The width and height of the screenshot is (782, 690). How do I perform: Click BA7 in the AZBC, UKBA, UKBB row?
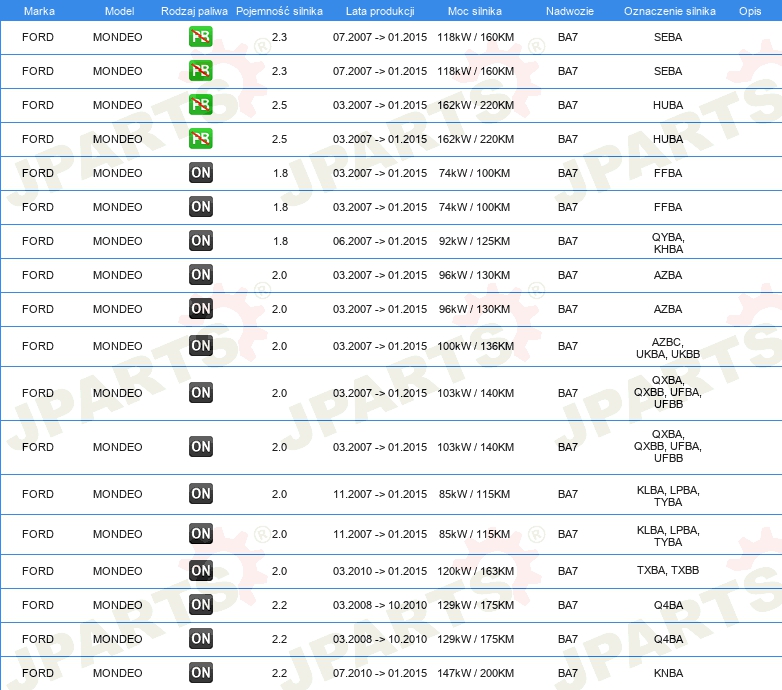pos(568,346)
